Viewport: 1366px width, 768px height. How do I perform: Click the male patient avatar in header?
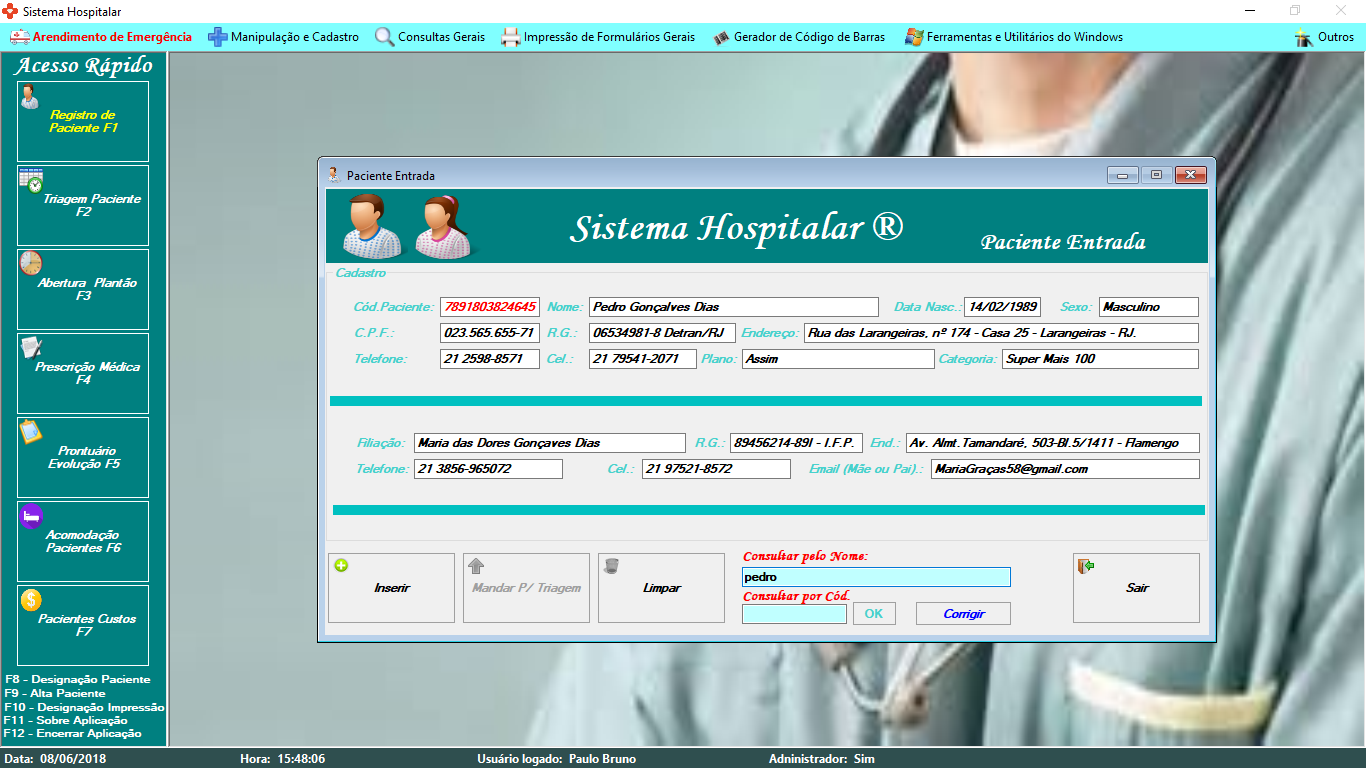372,226
